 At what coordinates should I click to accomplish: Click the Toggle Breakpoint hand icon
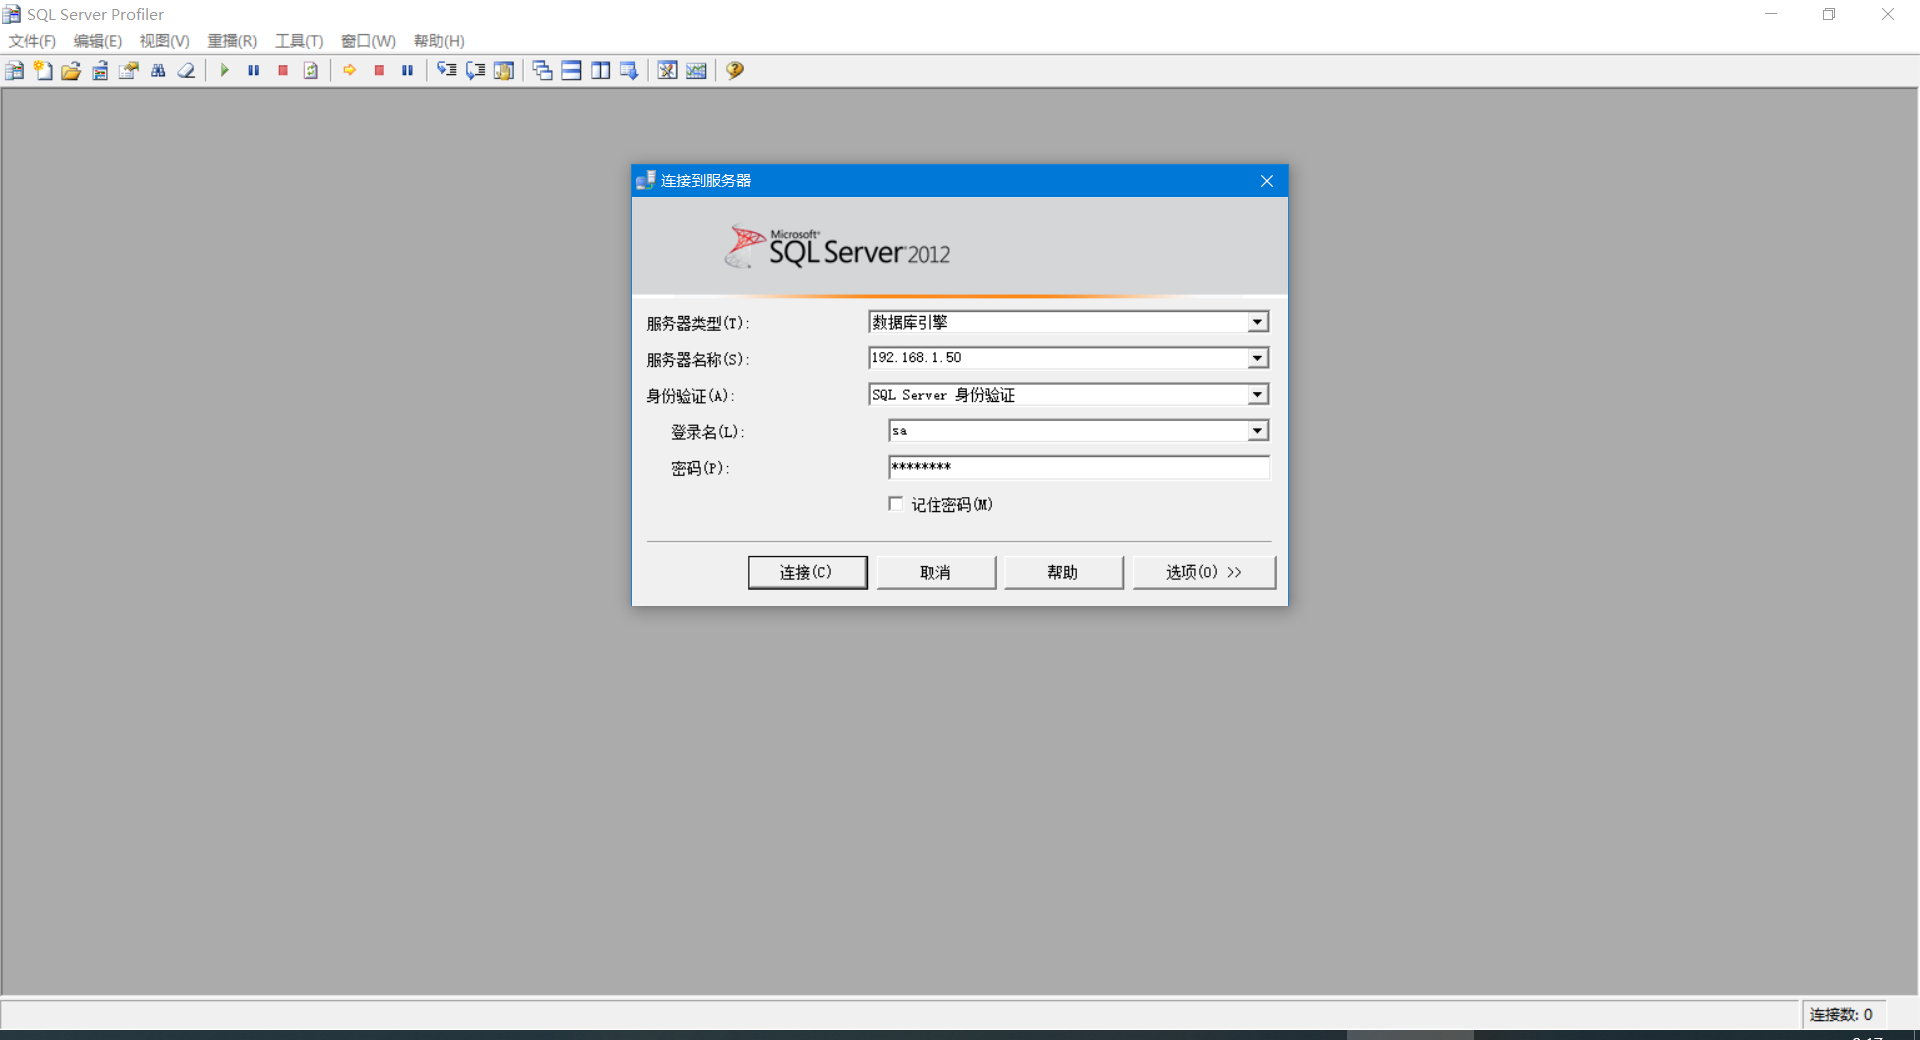coord(504,70)
